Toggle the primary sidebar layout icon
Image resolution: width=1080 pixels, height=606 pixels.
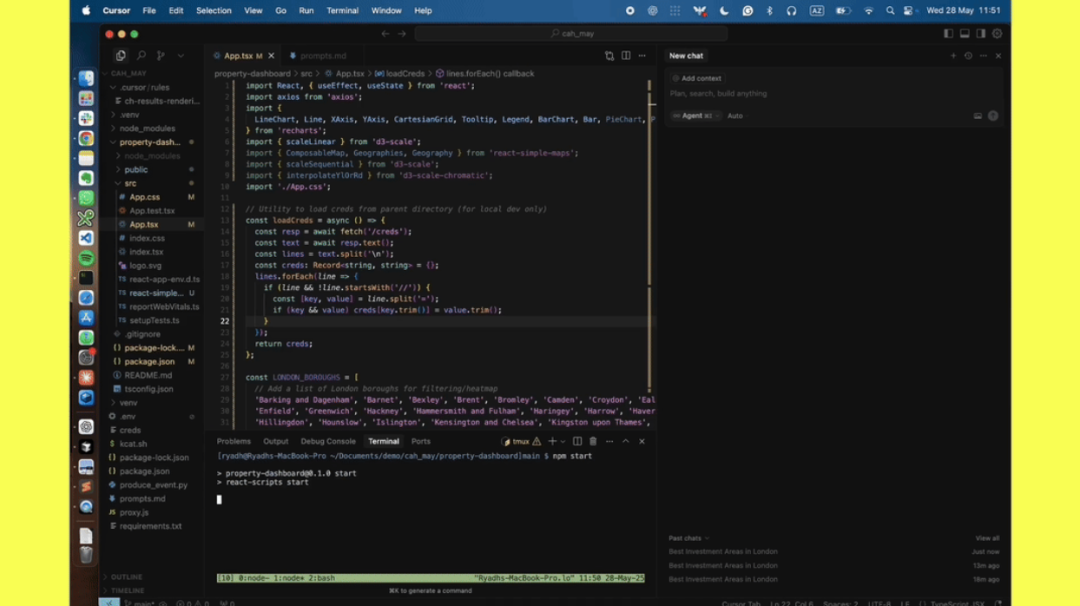coord(948,34)
